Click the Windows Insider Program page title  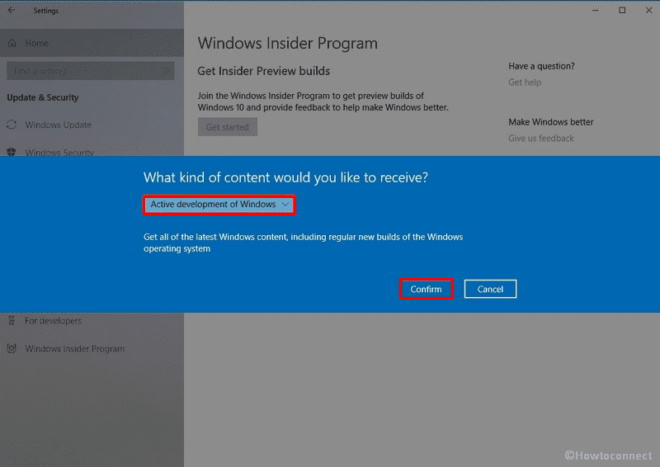click(287, 43)
